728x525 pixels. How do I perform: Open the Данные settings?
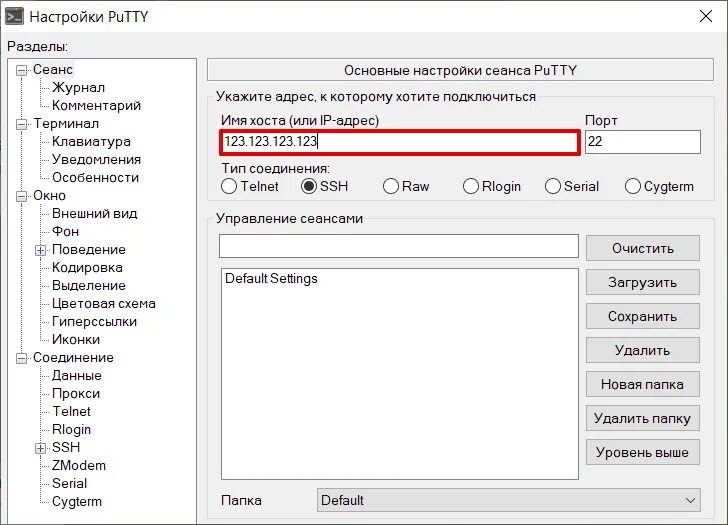[77, 376]
